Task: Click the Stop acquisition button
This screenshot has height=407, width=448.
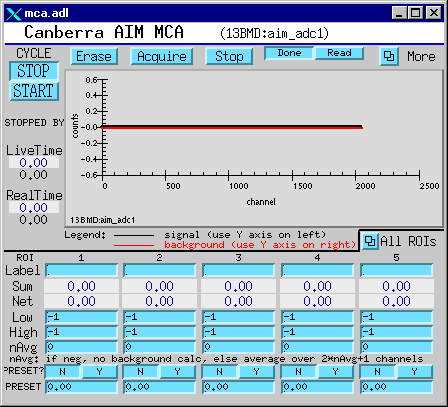Action: point(229,56)
